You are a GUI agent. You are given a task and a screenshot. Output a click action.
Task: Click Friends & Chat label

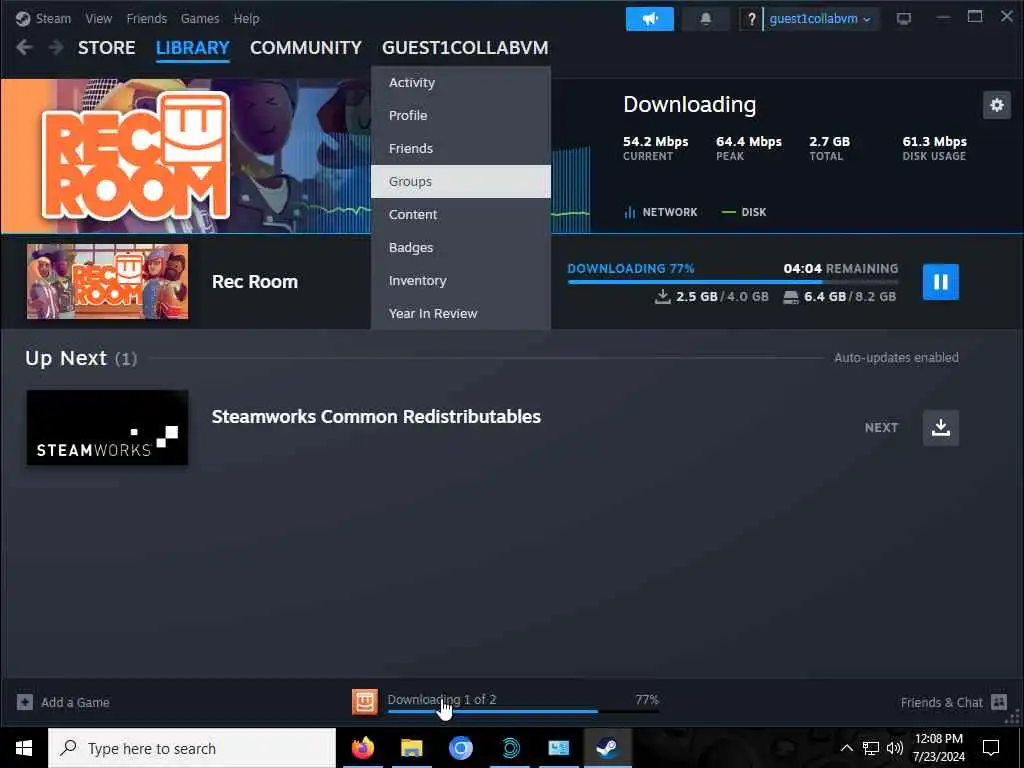click(x=941, y=703)
